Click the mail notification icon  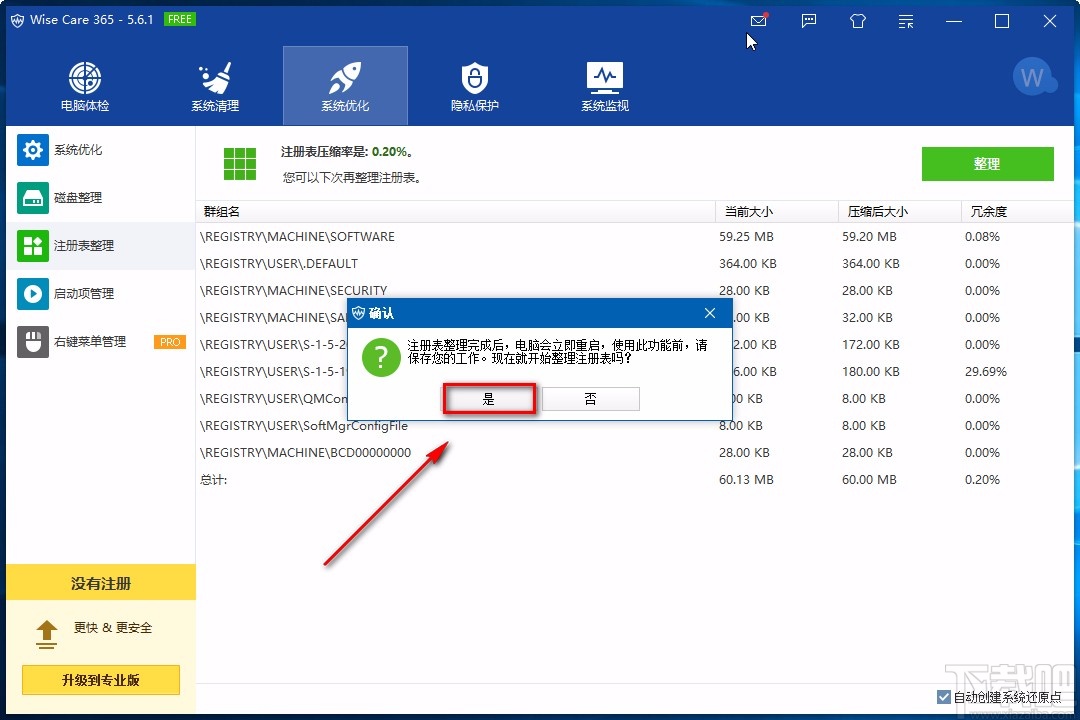point(759,21)
